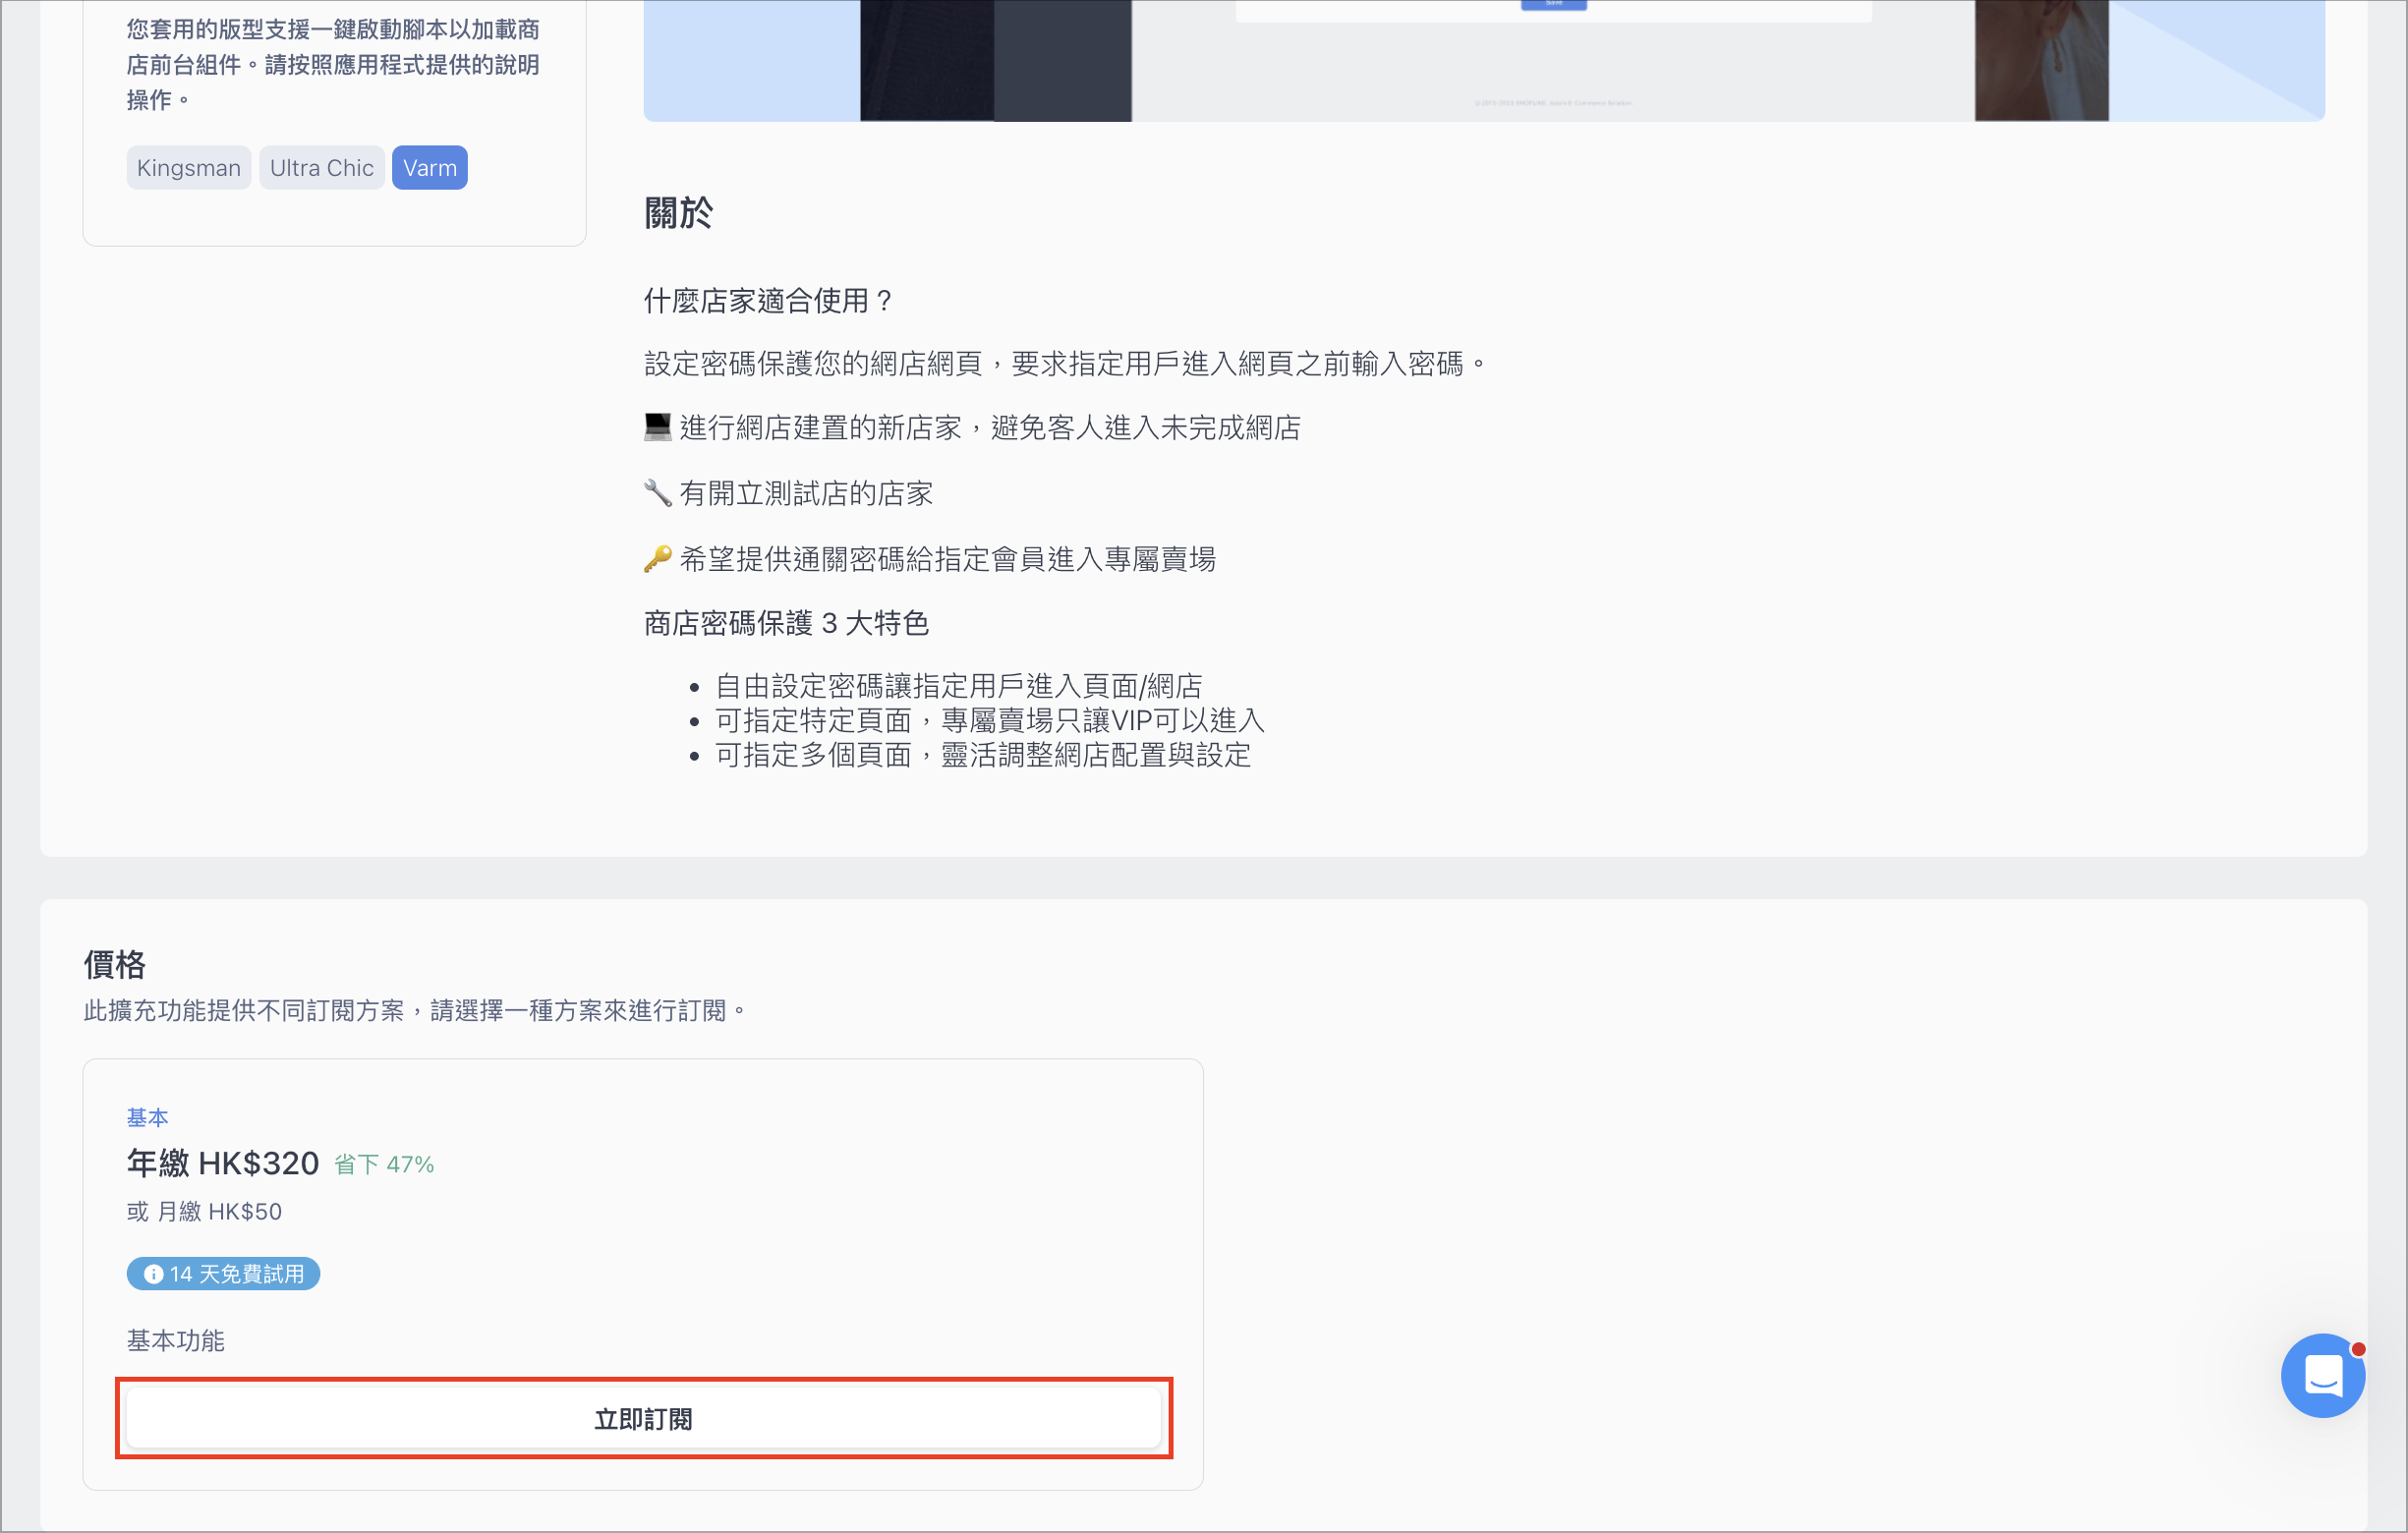Select the Varm theme tag
The image size is (2408, 1533).
pyautogui.click(x=430, y=168)
